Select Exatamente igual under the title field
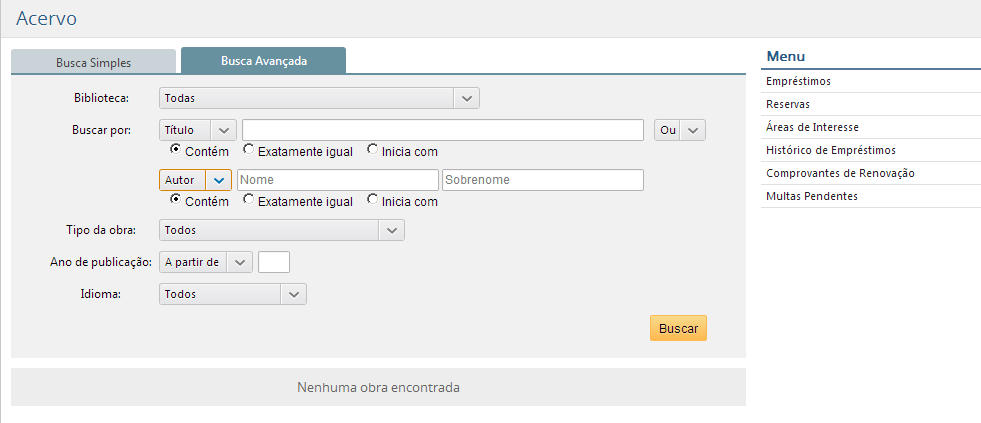981x423 pixels. click(x=248, y=150)
